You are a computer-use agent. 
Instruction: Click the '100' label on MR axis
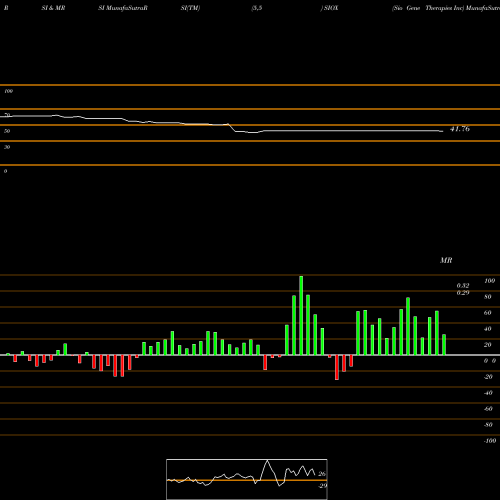489,281
